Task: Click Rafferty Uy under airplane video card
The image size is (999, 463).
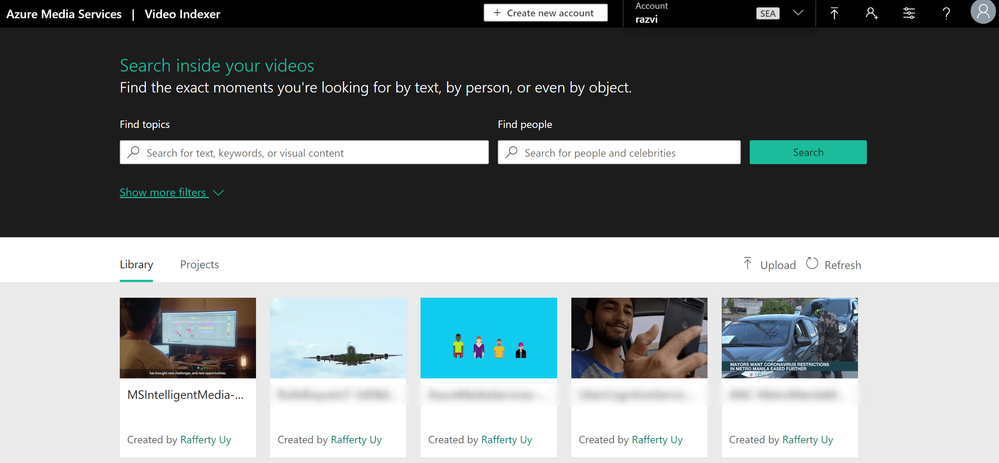Action: tap(356, 439)
